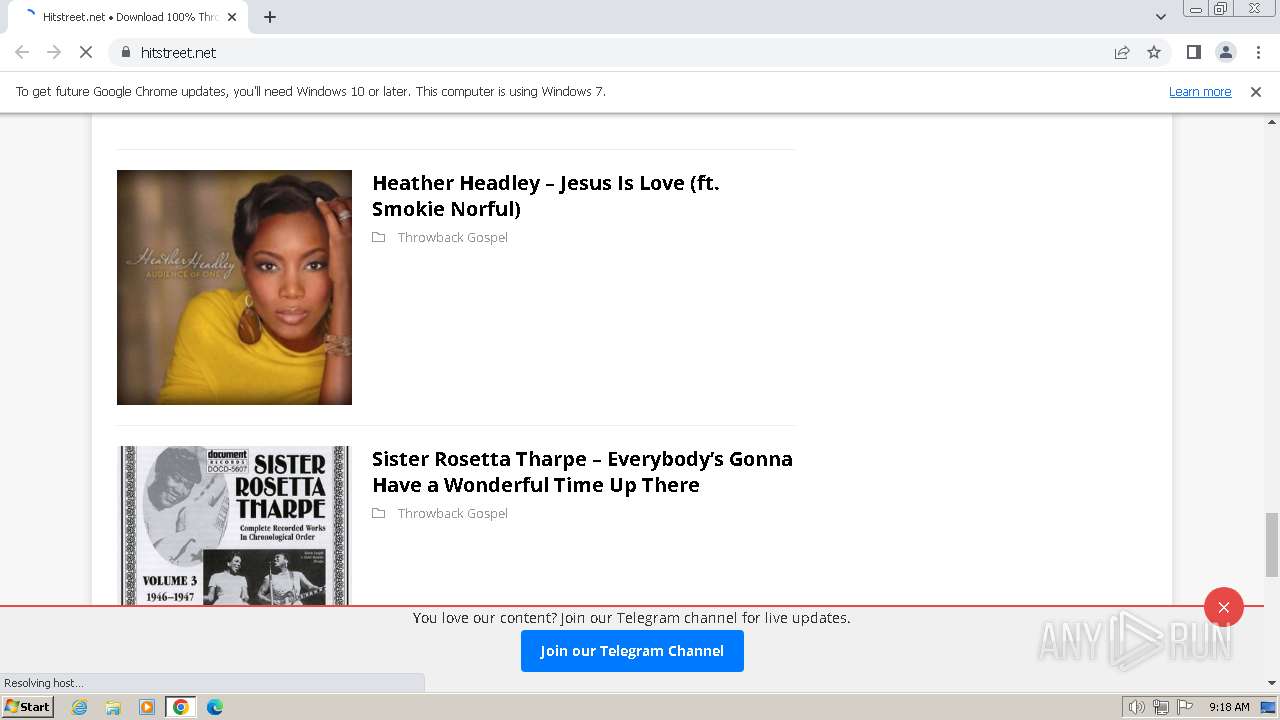Open the Chrome profile avatar

1226,52
